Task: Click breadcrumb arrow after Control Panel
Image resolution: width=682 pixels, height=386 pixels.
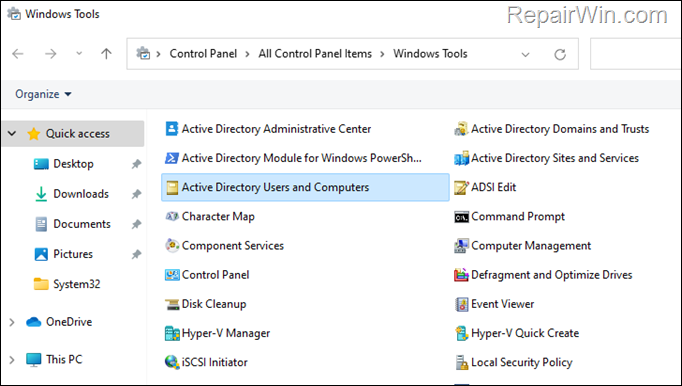Action: tap(247, 54)
